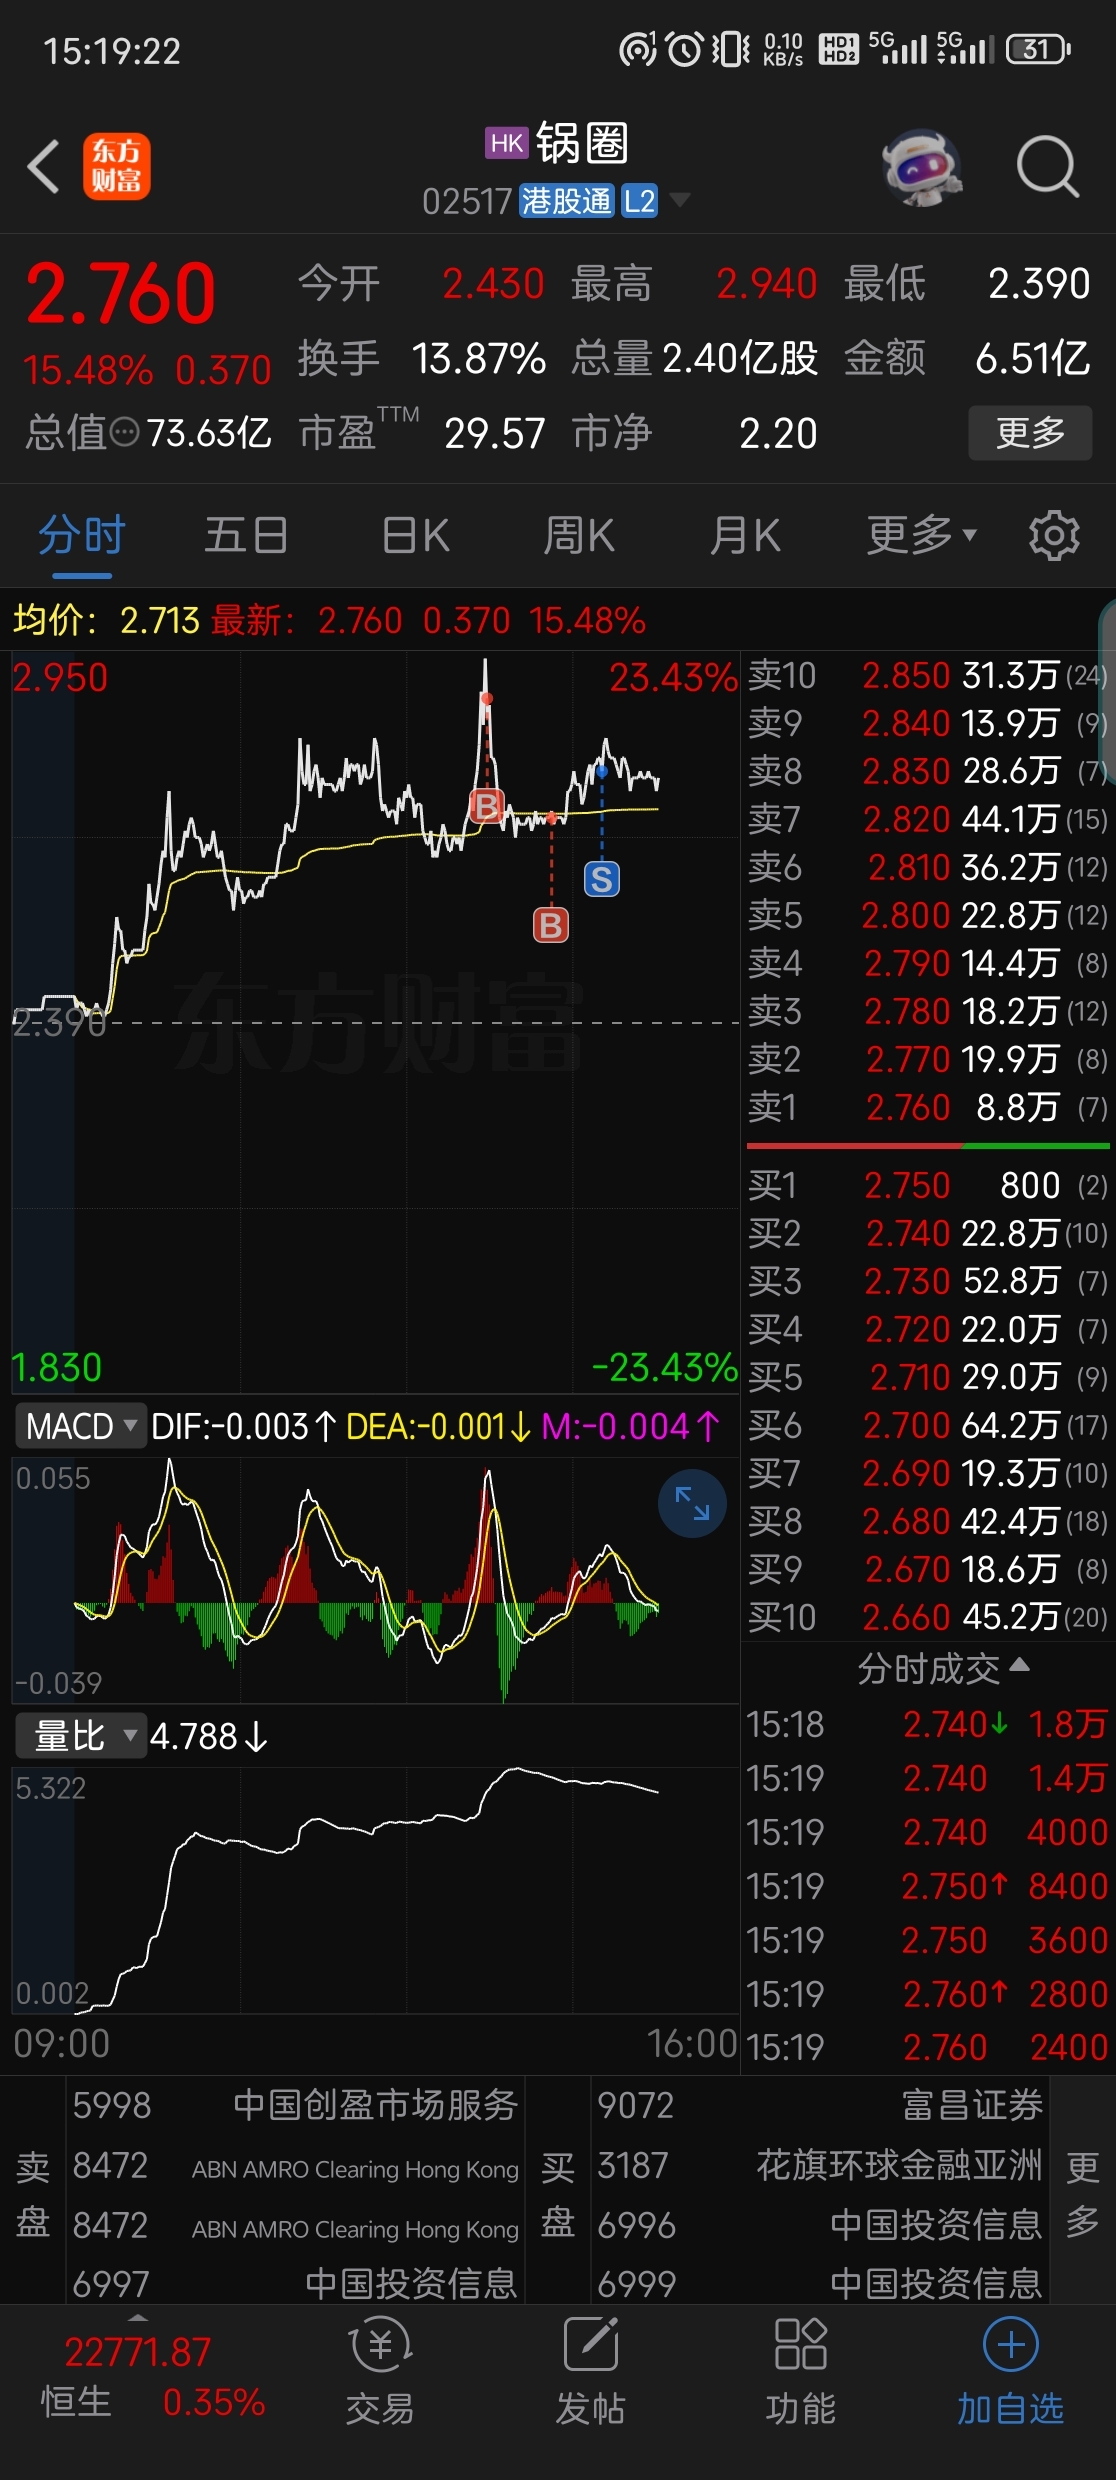The width and height of the screenshot is (1116, 2480).
Task: Open the 功能 grid icon
Action: [x=801, y=2344]
